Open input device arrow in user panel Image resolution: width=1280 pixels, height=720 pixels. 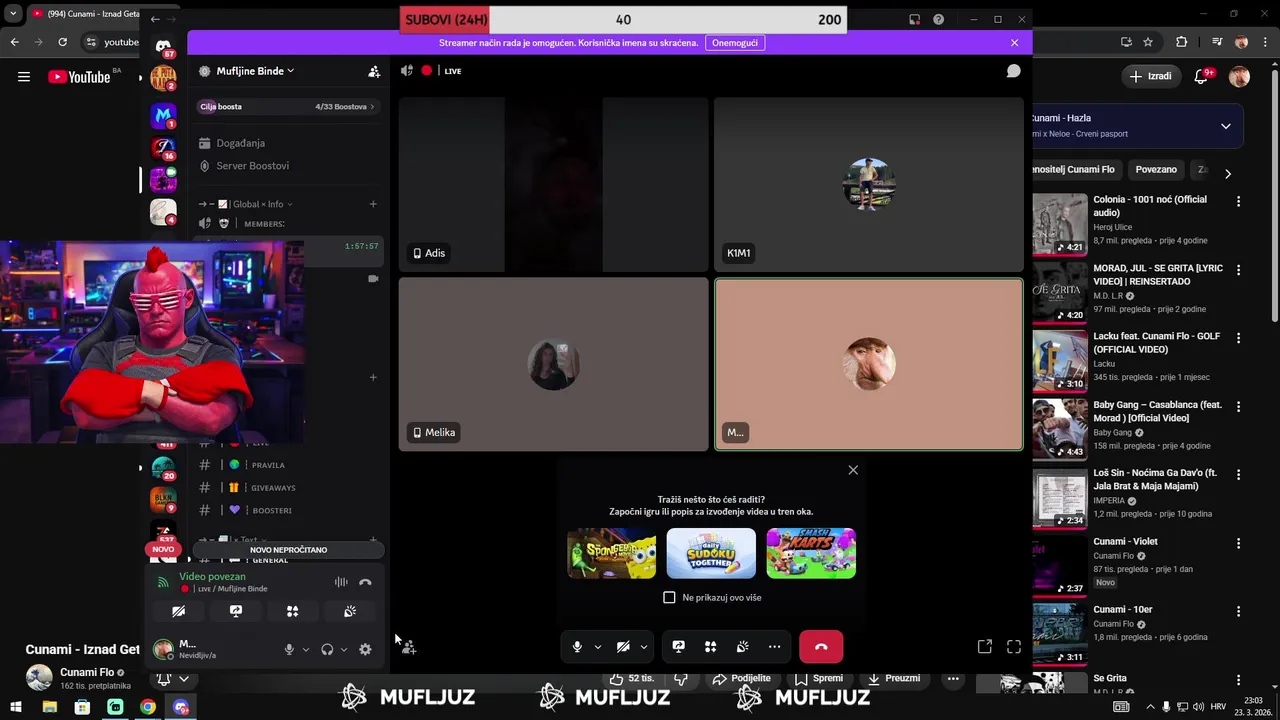306,649
